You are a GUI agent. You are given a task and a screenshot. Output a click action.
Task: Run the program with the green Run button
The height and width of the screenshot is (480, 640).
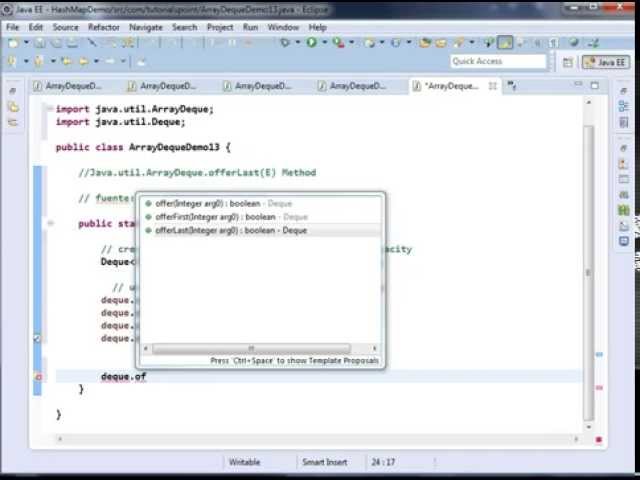(311, 42)
